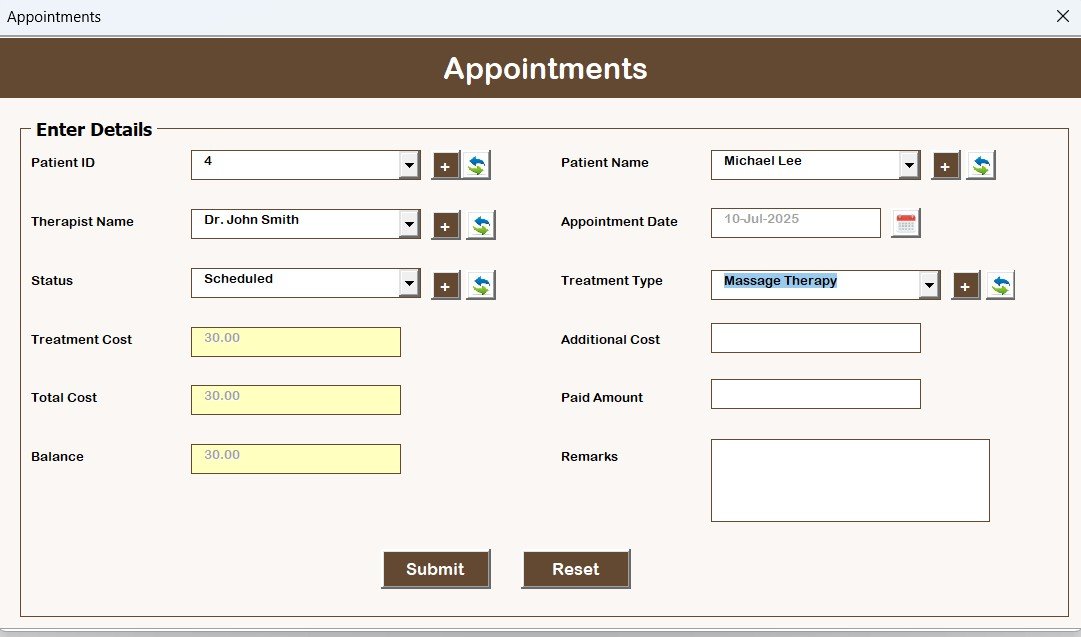Refresh the Therapist Name list
This screenshot has width=1081, height=637.
pyautogui.click(x=481, y=225)
